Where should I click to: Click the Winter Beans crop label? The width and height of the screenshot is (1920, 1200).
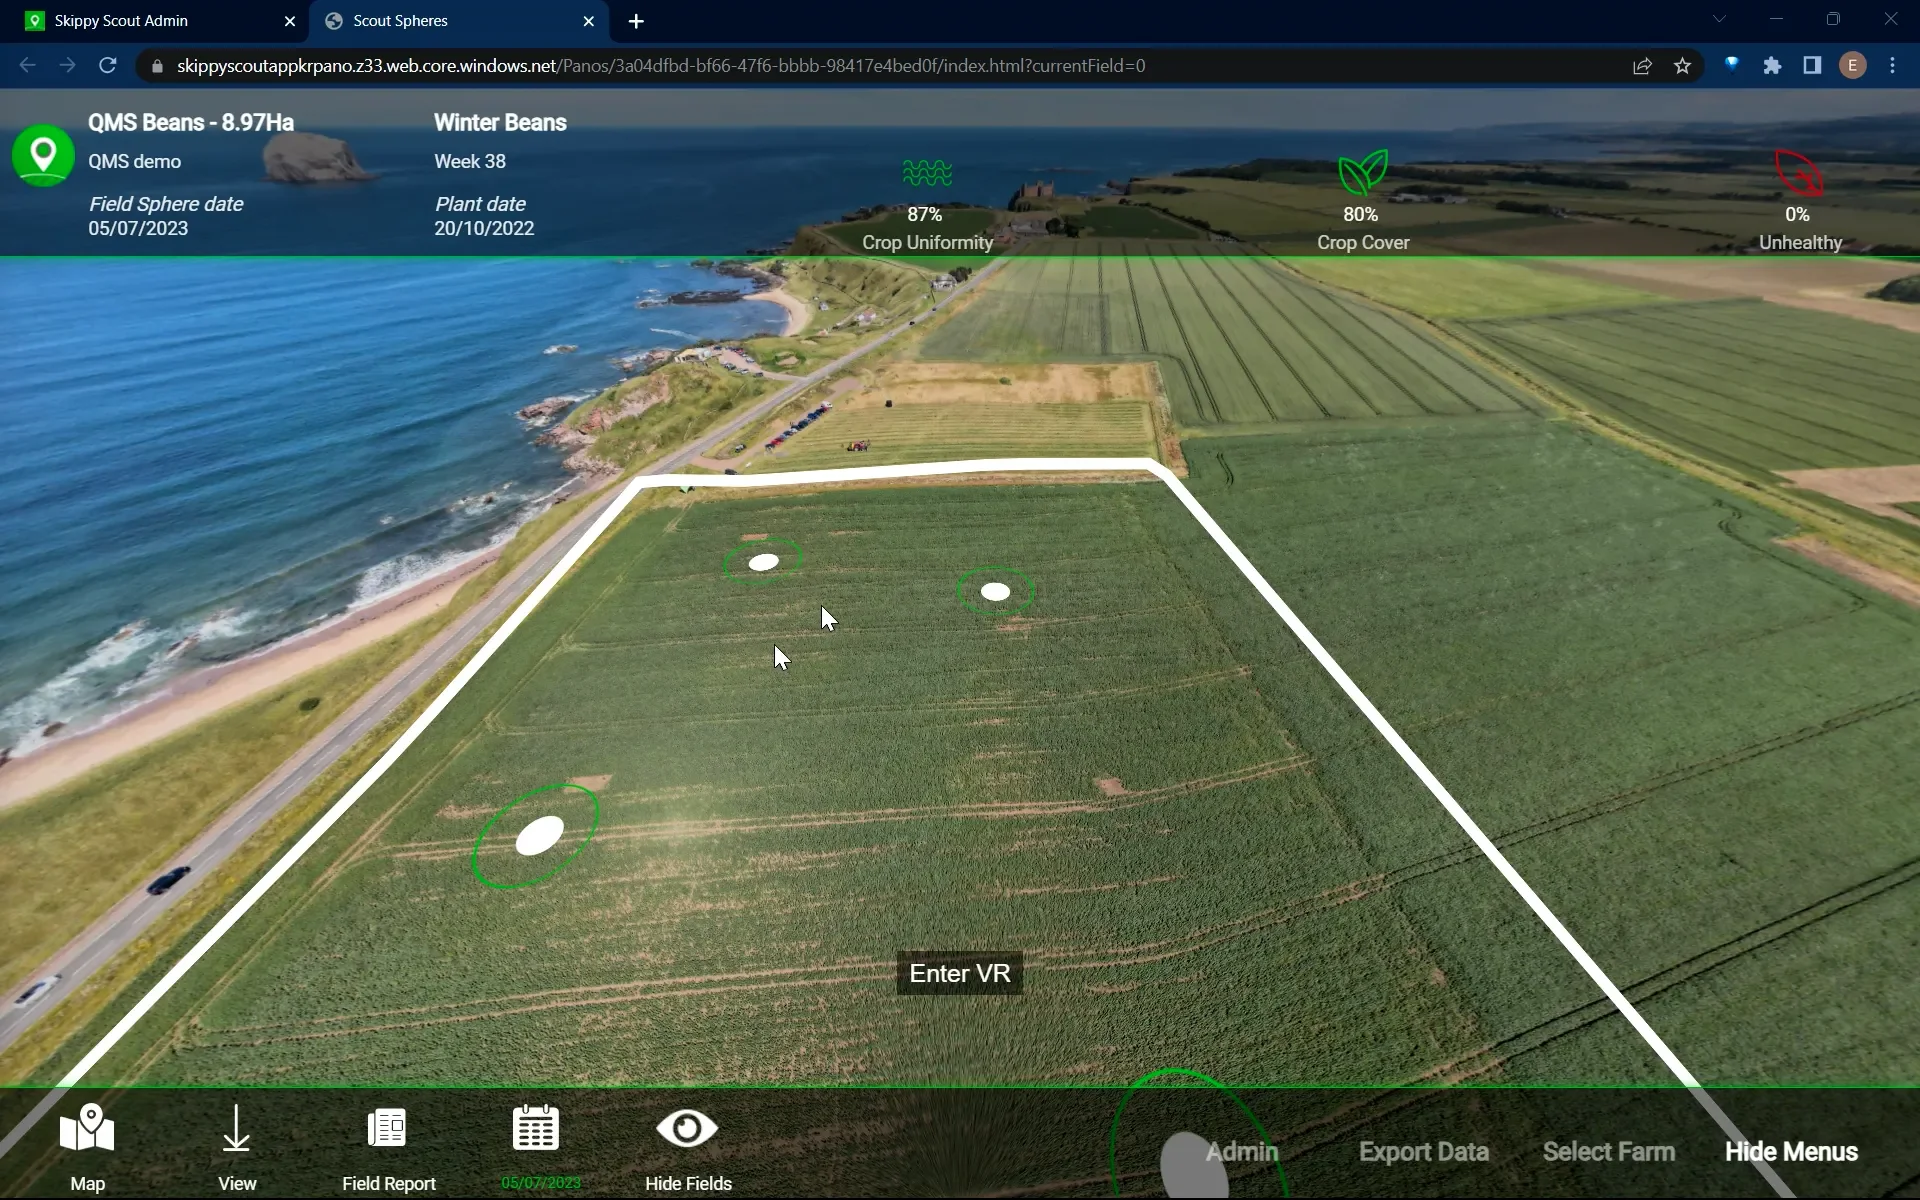(x=500, y=123)
